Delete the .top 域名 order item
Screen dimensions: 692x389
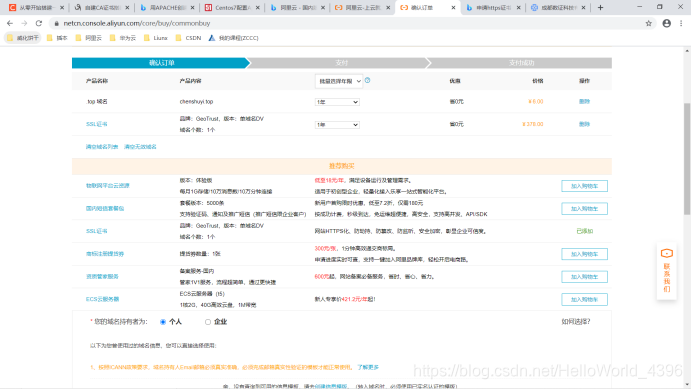pyautogui.click(x=584, y=102)
